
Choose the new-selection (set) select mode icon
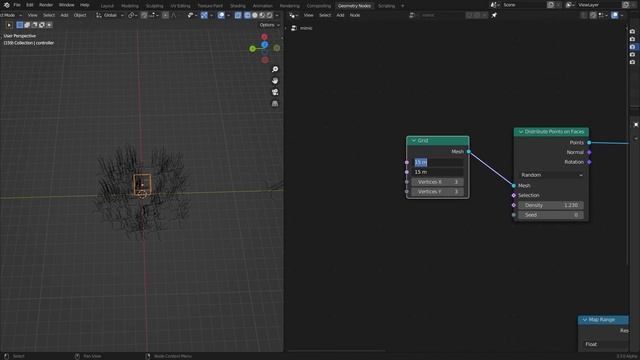[20, 25]
